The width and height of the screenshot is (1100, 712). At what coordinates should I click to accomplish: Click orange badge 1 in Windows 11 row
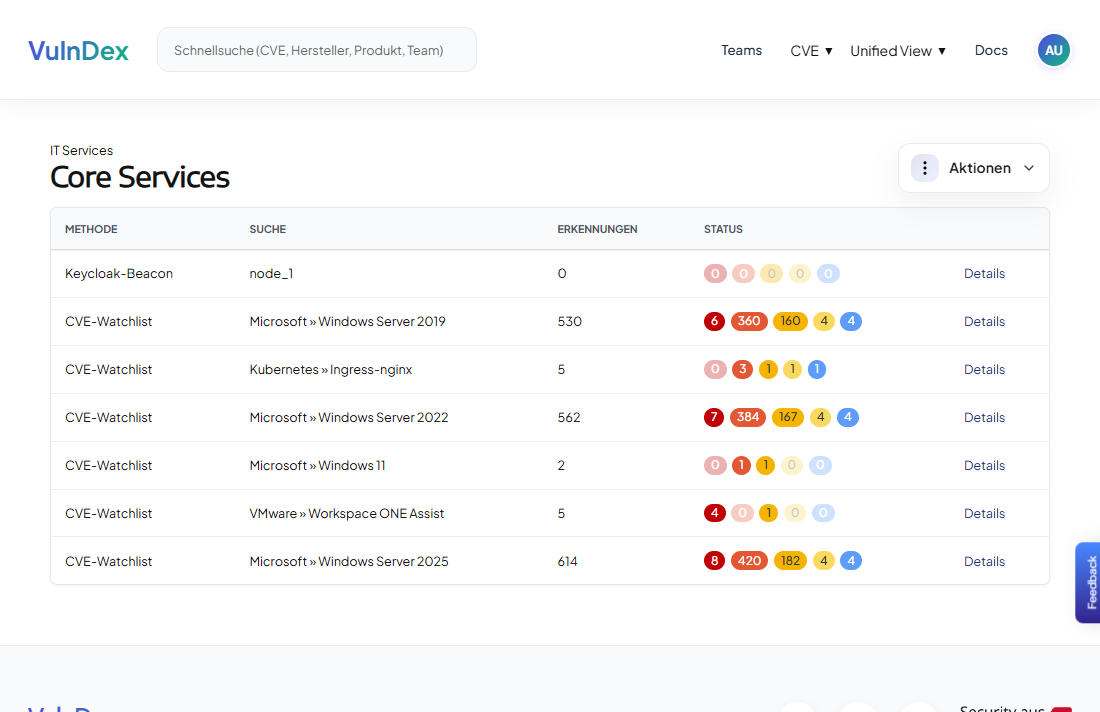[741, 466]
